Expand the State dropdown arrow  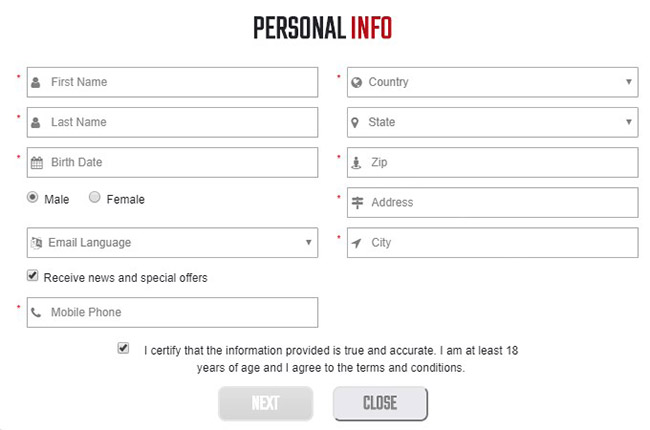coord(629,122)
